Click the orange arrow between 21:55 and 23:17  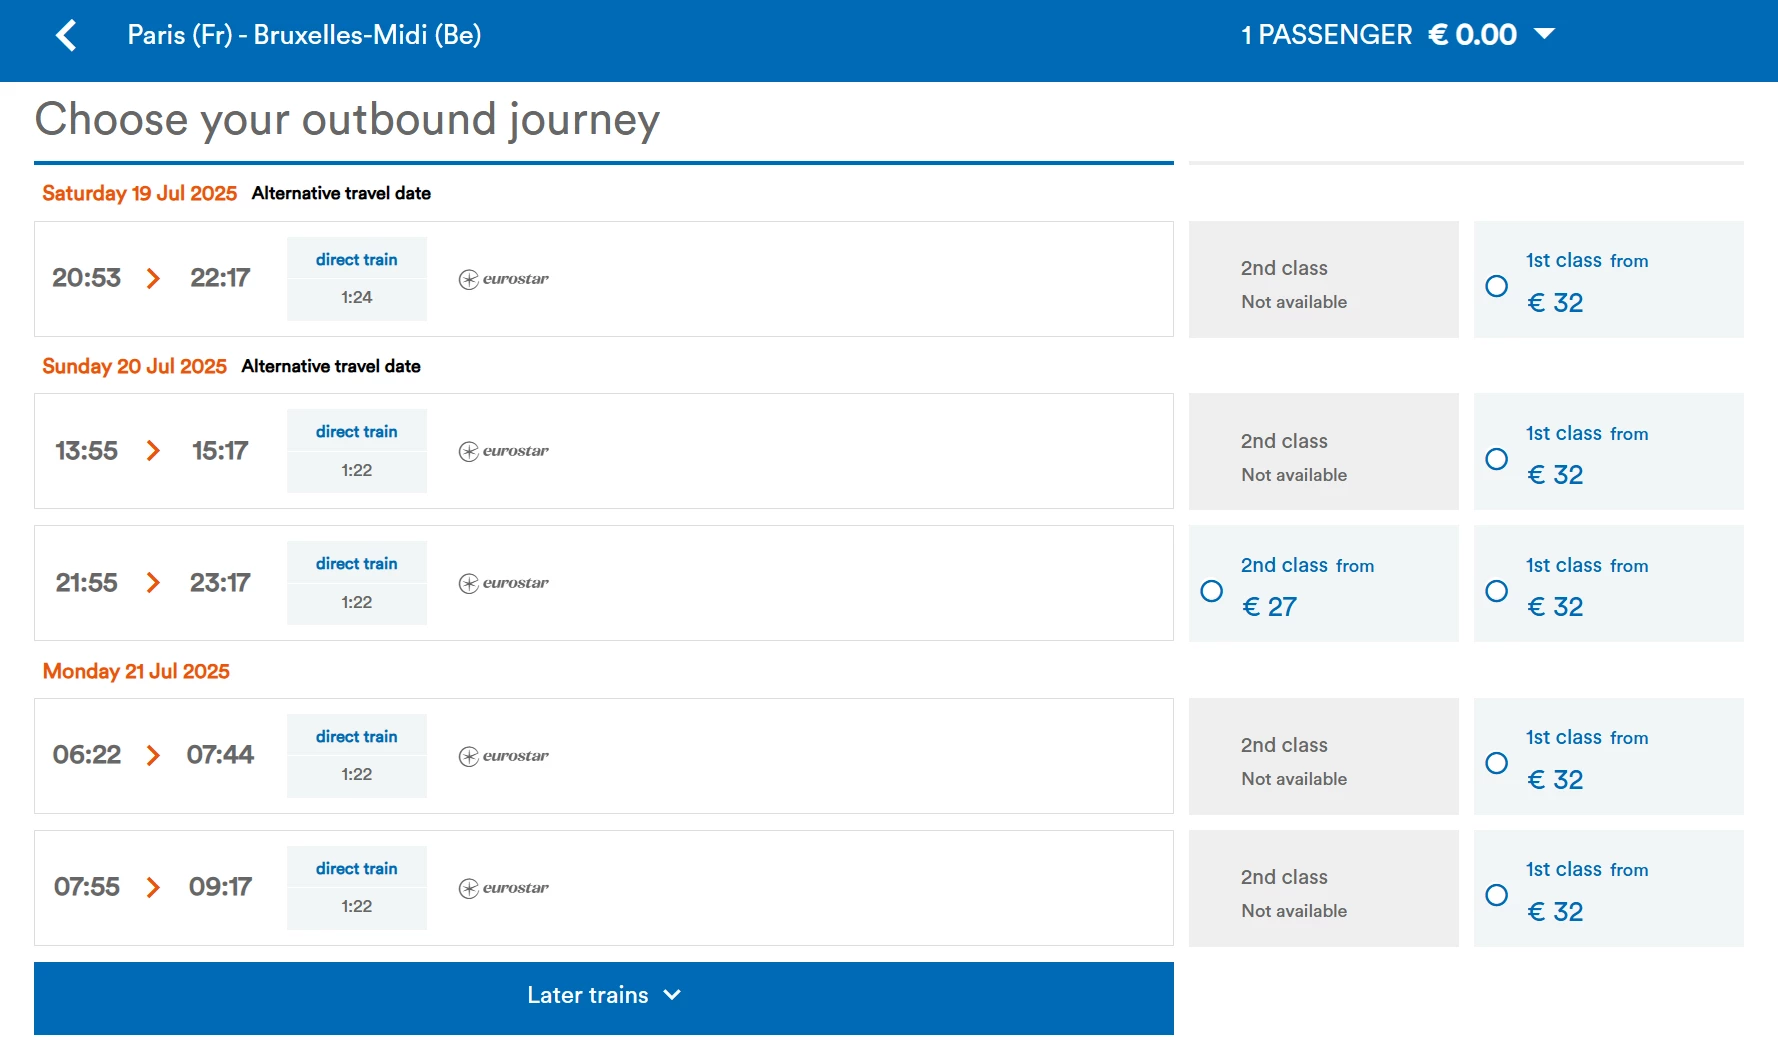coord(153,583)
